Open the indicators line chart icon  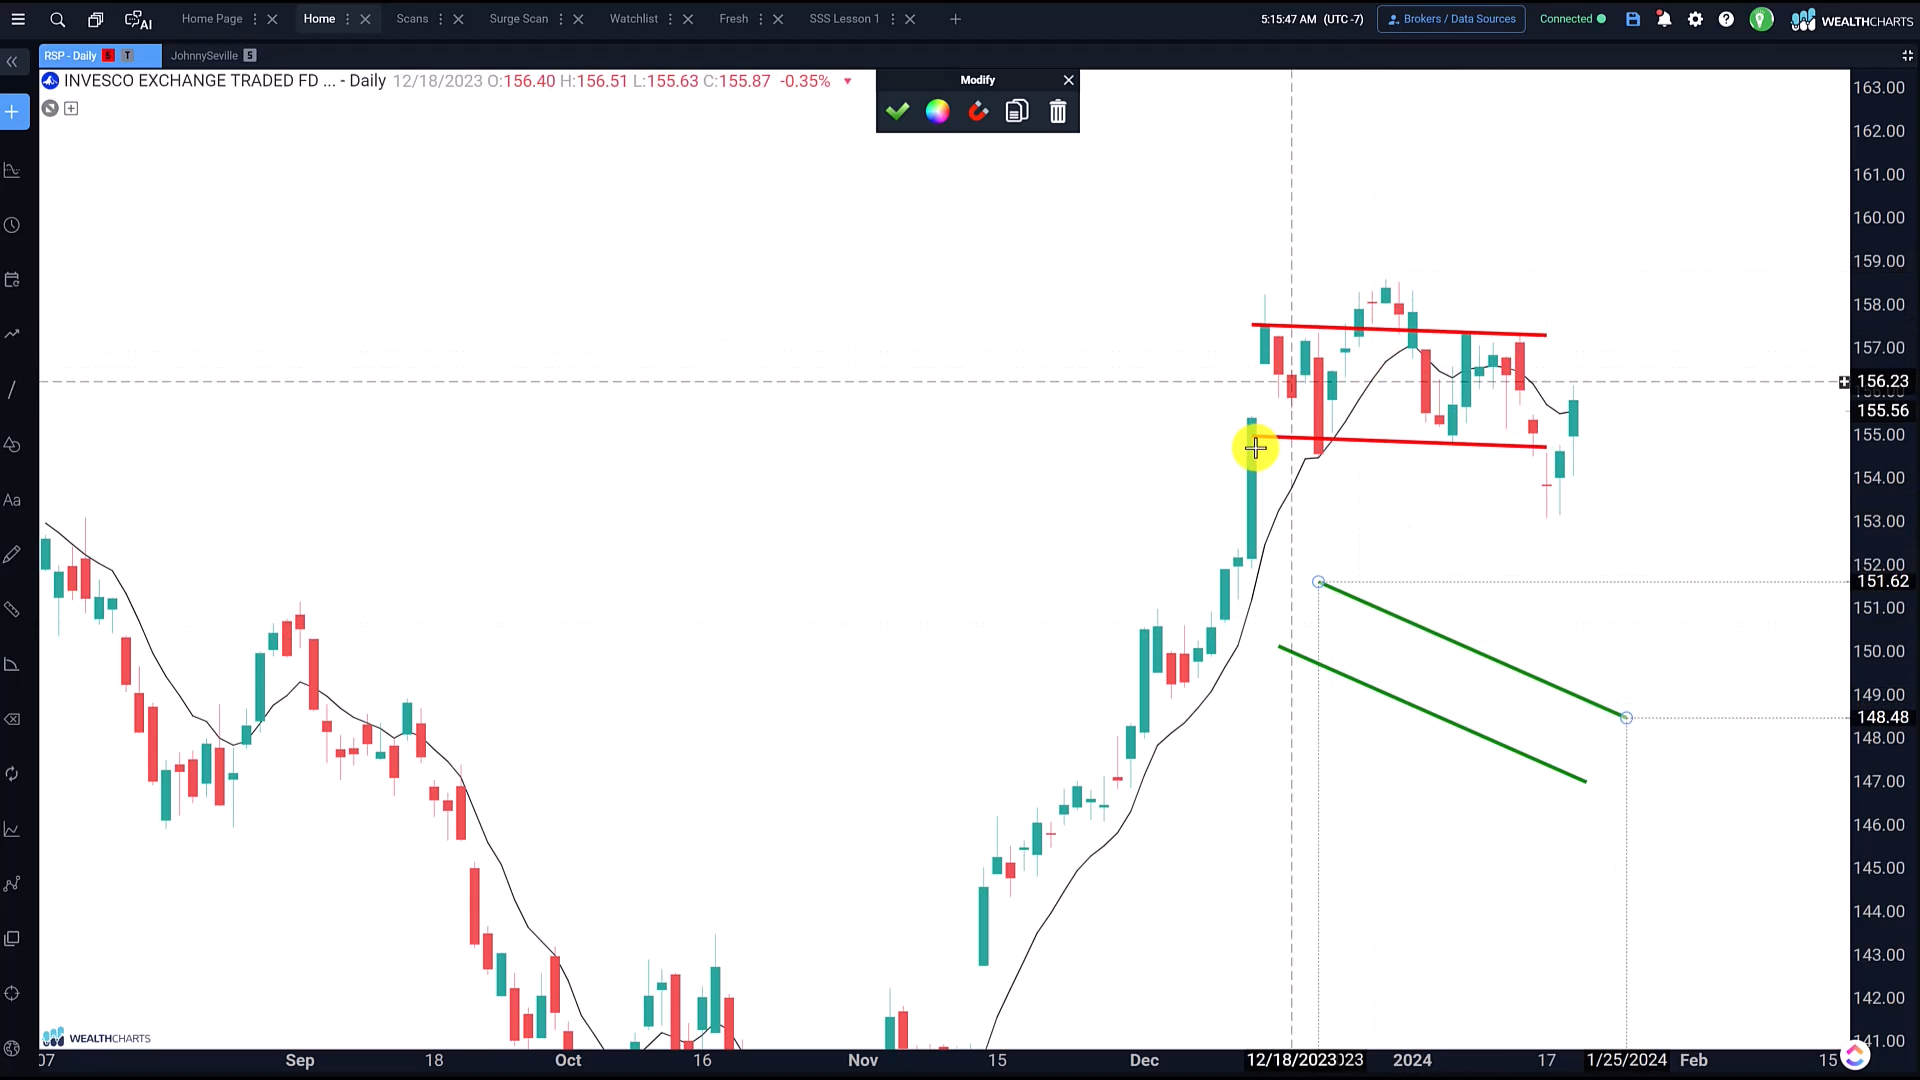[12, 829]
